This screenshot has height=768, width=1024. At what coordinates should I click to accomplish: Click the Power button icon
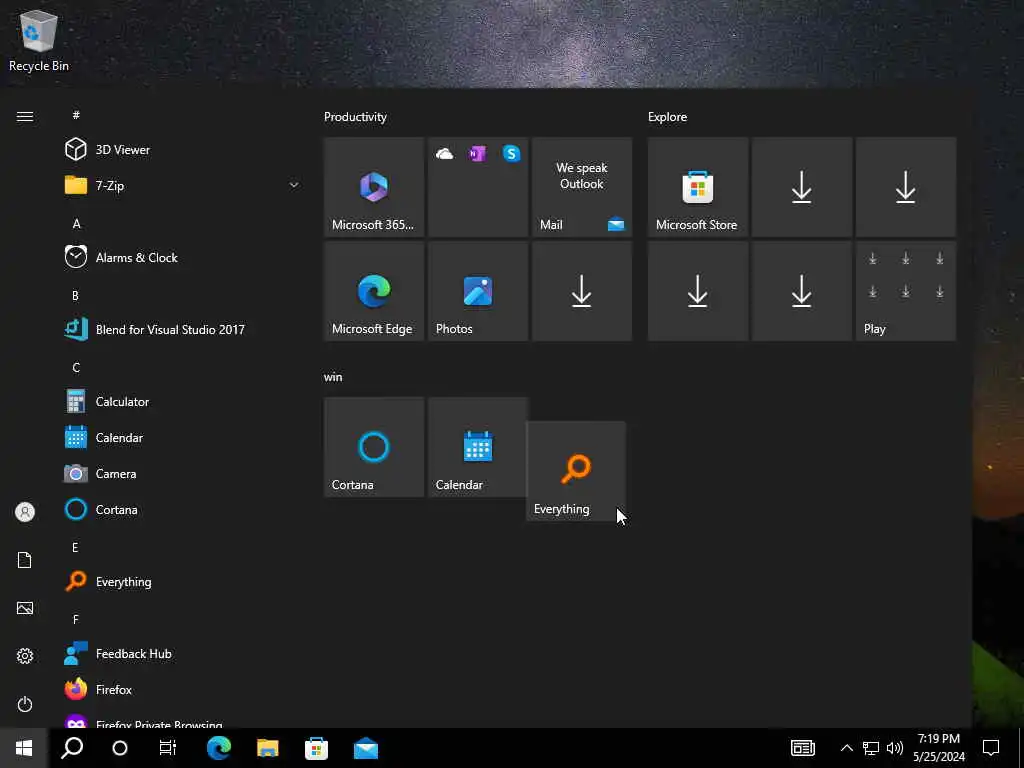25,704
